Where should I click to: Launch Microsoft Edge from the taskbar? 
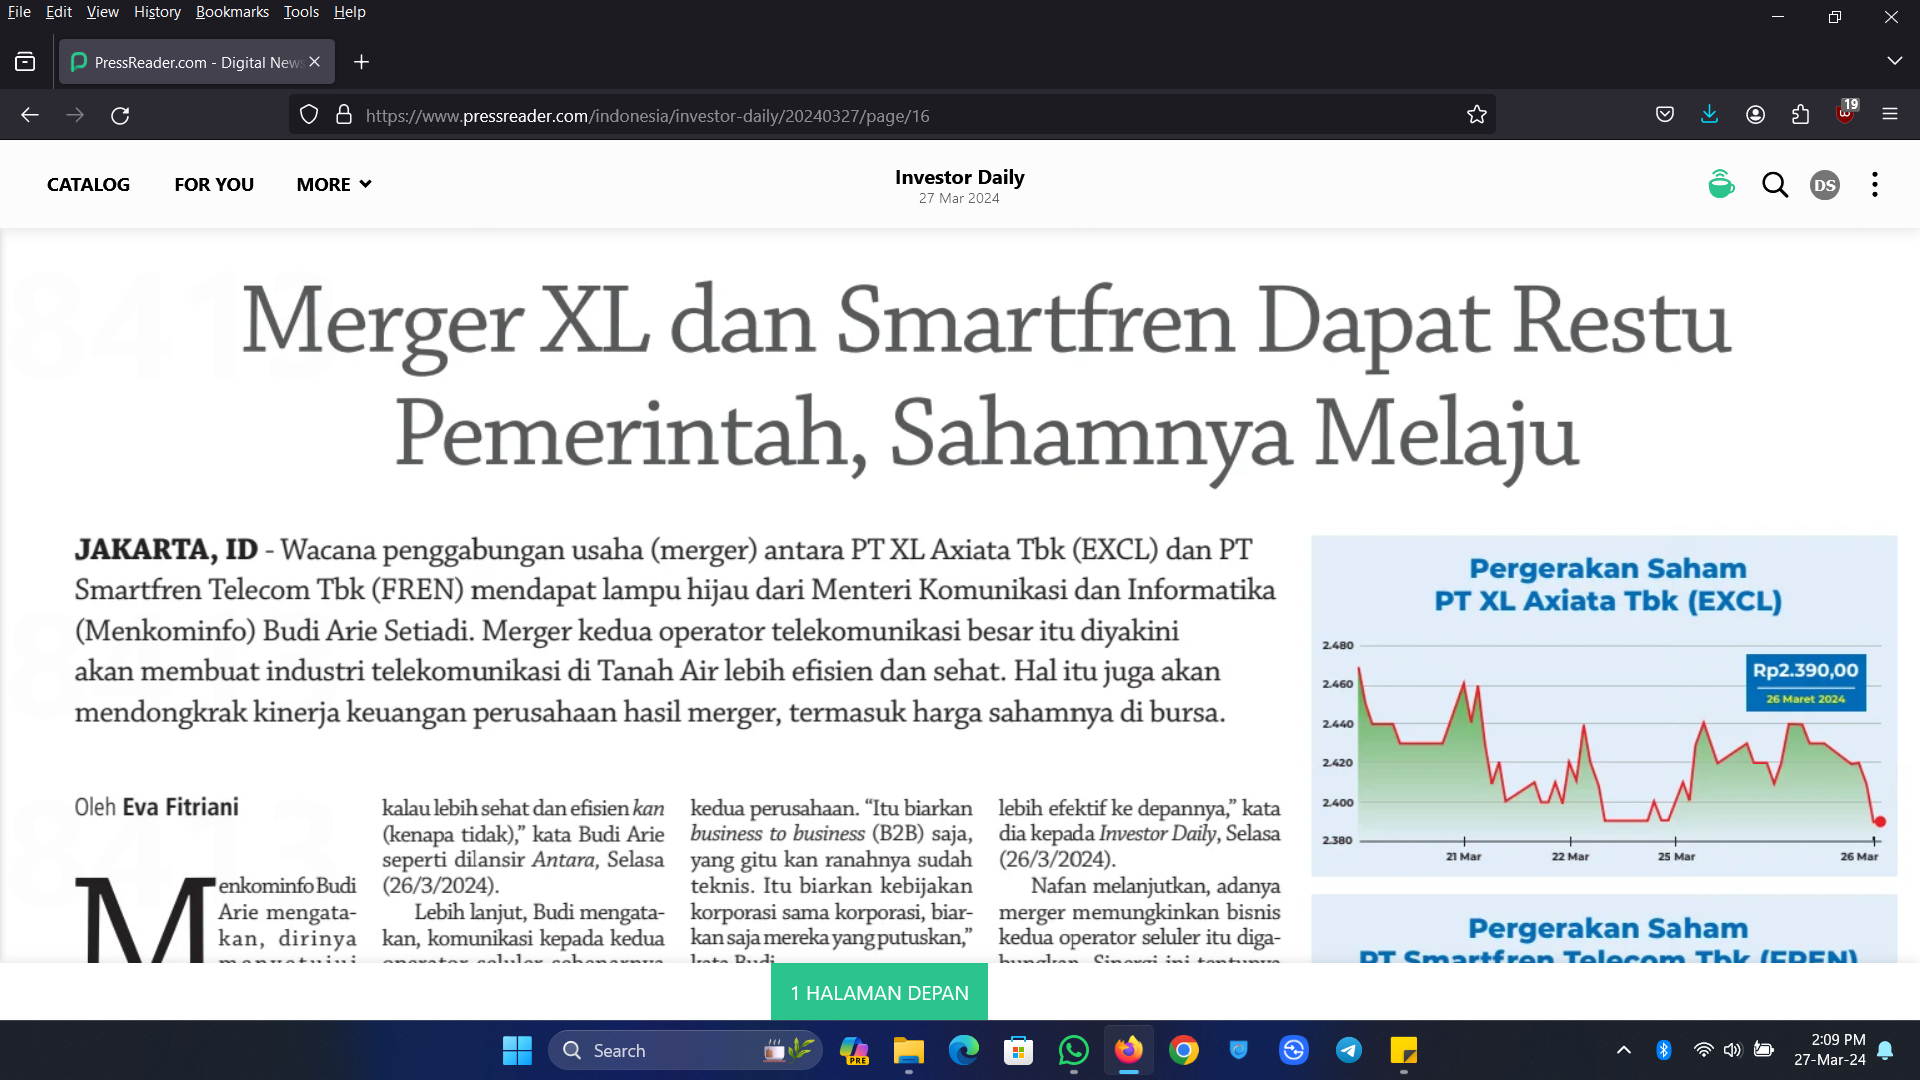(964, 1050)
